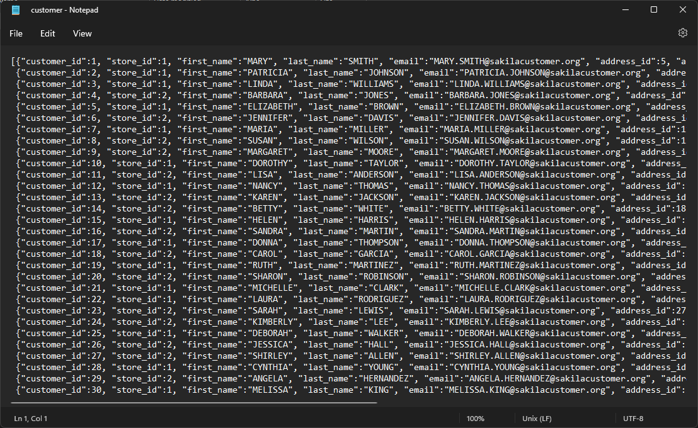This screenshot has height=428, width=698.
Task: Open the File menu
Action: pyautogui.click(x=16, y=33)
